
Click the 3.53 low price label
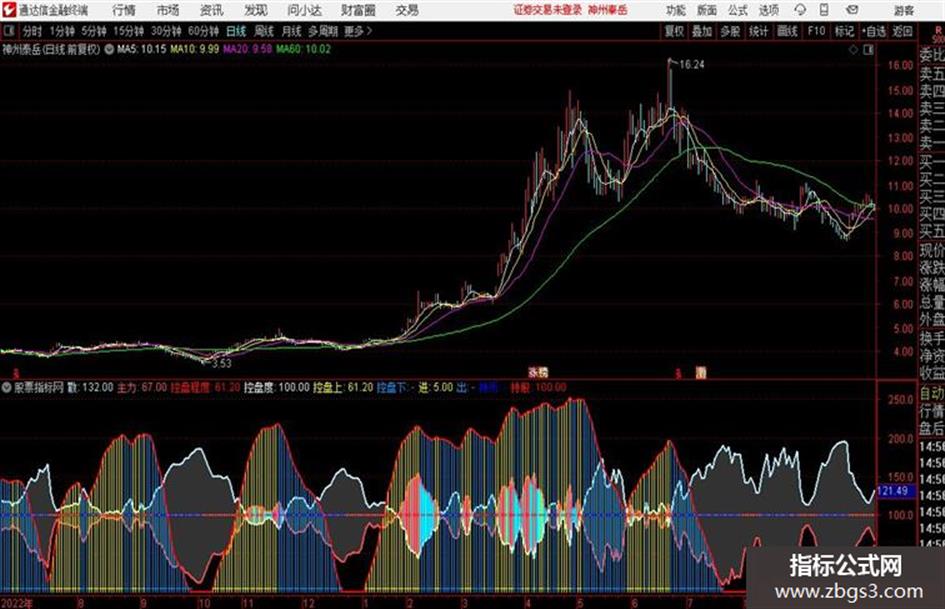[221, 363]
